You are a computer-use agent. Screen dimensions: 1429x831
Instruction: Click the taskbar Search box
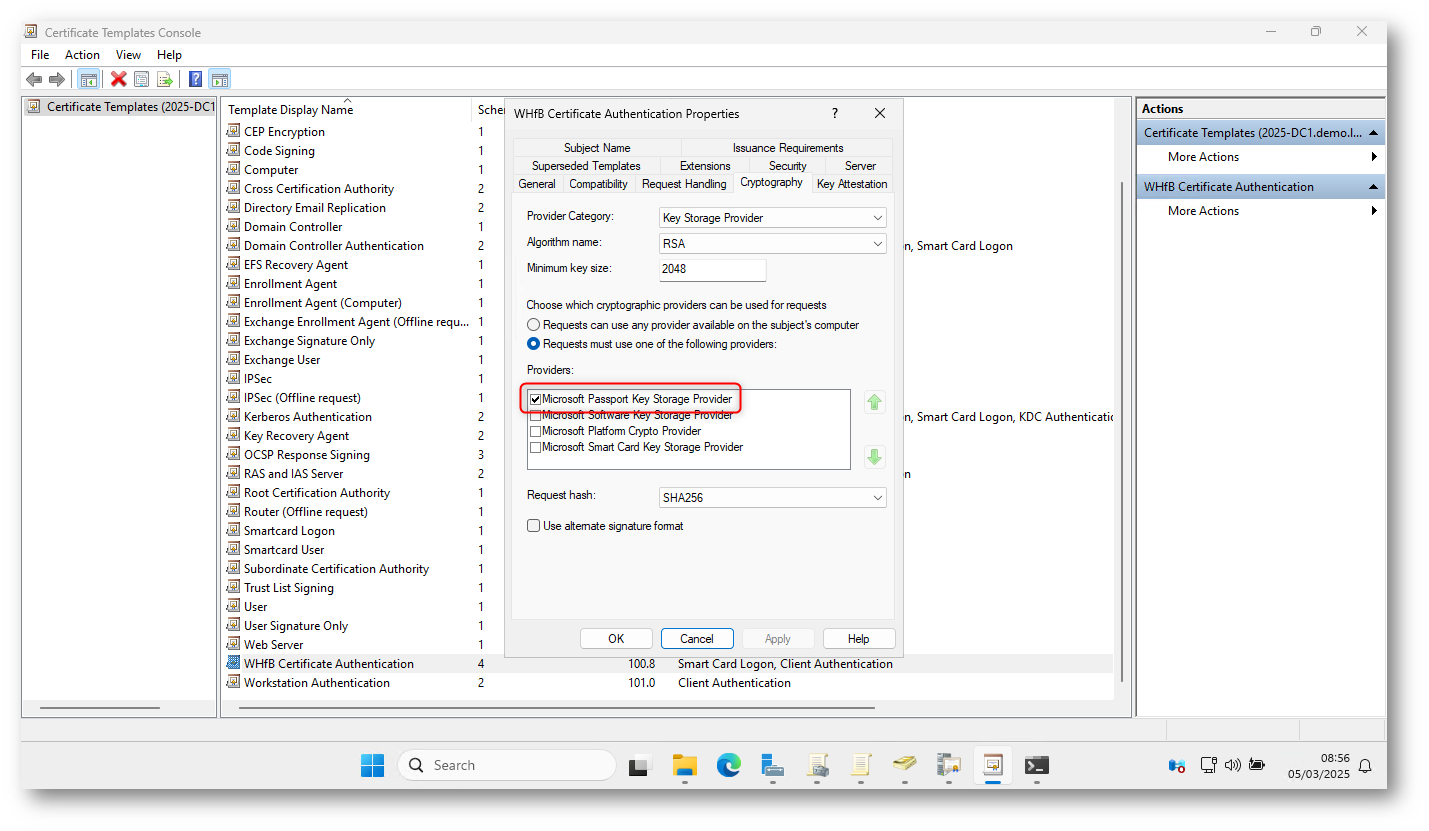tap(507, 765)
